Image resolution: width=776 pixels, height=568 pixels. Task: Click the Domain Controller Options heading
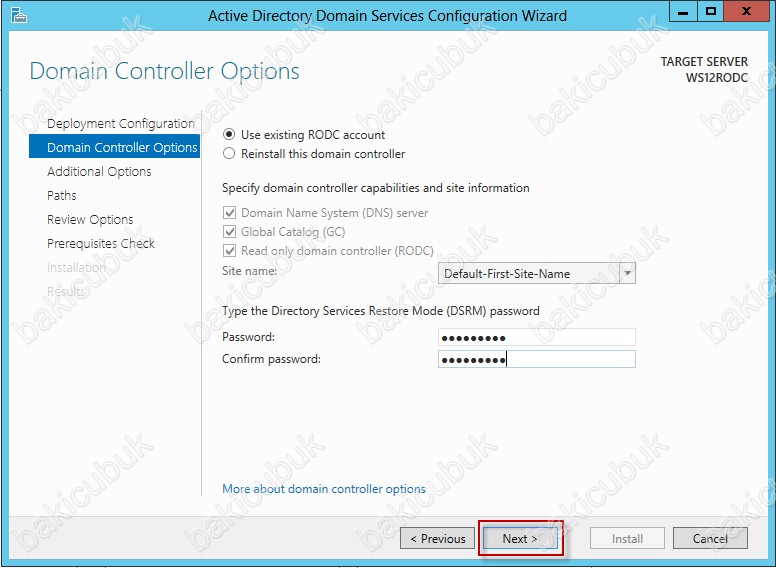click(x=164, y=71)
